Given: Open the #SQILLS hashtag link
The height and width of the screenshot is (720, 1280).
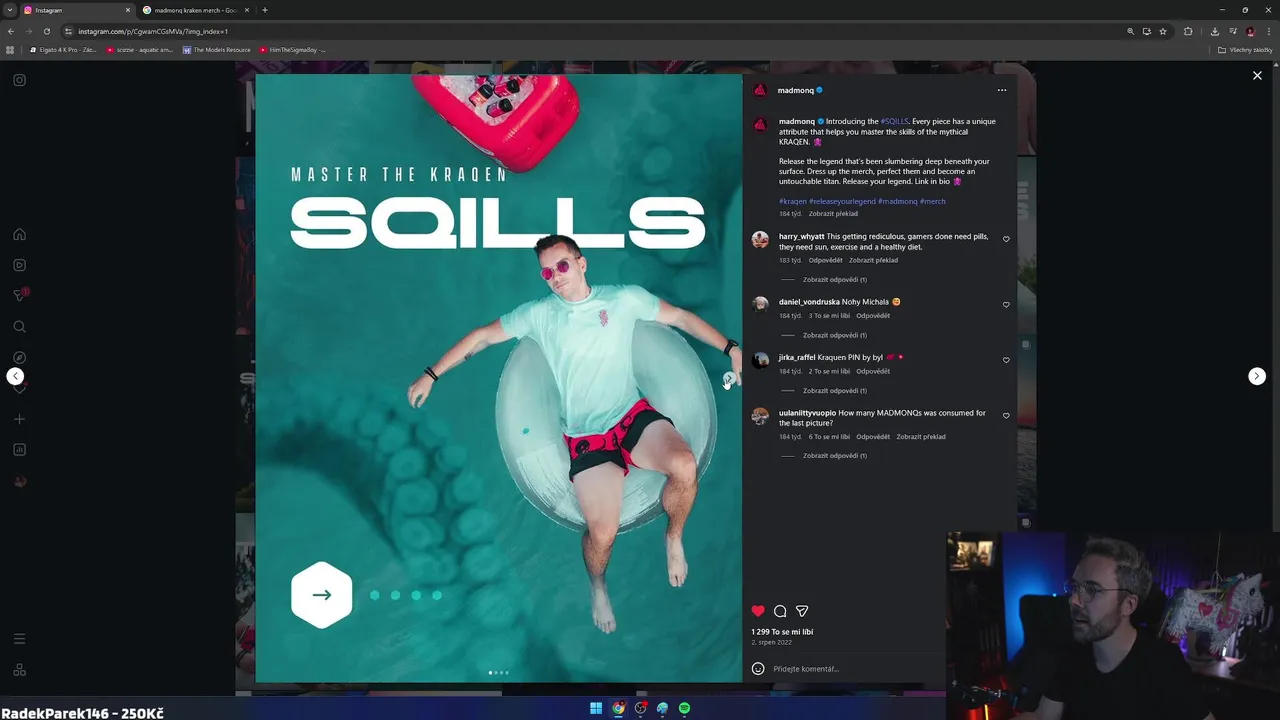Looking at the screenshot, I should click(x=894, y=121).
